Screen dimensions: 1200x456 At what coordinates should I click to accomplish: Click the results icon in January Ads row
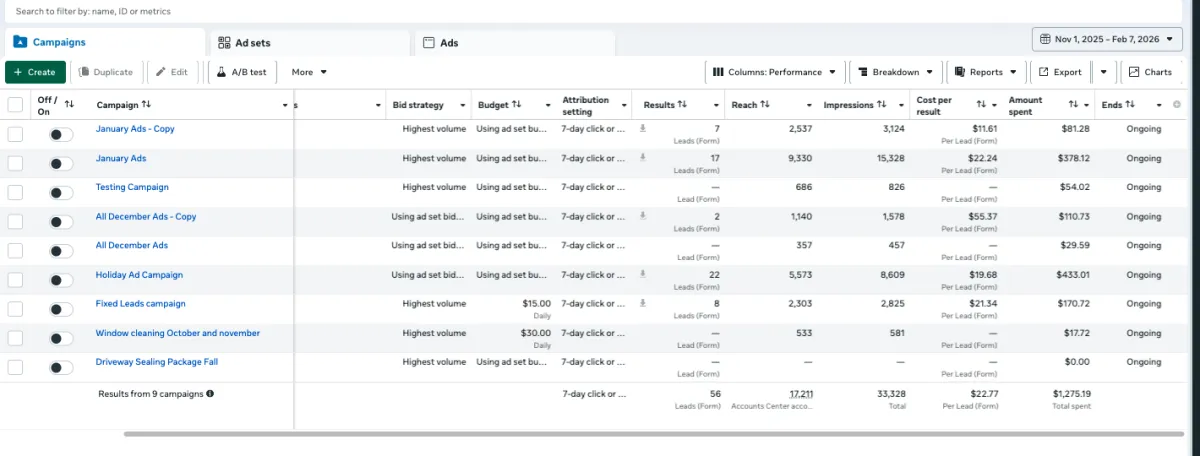pos(643,157)
